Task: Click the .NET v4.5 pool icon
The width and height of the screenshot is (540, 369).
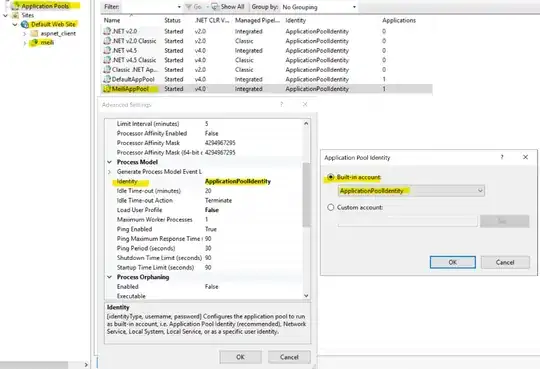Action: [107, 50]
